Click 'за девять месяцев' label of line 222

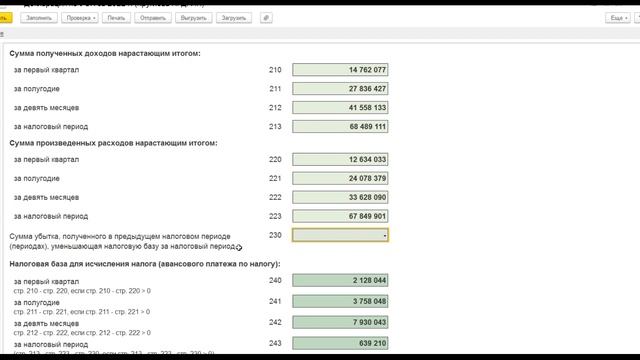pos(46,197)
